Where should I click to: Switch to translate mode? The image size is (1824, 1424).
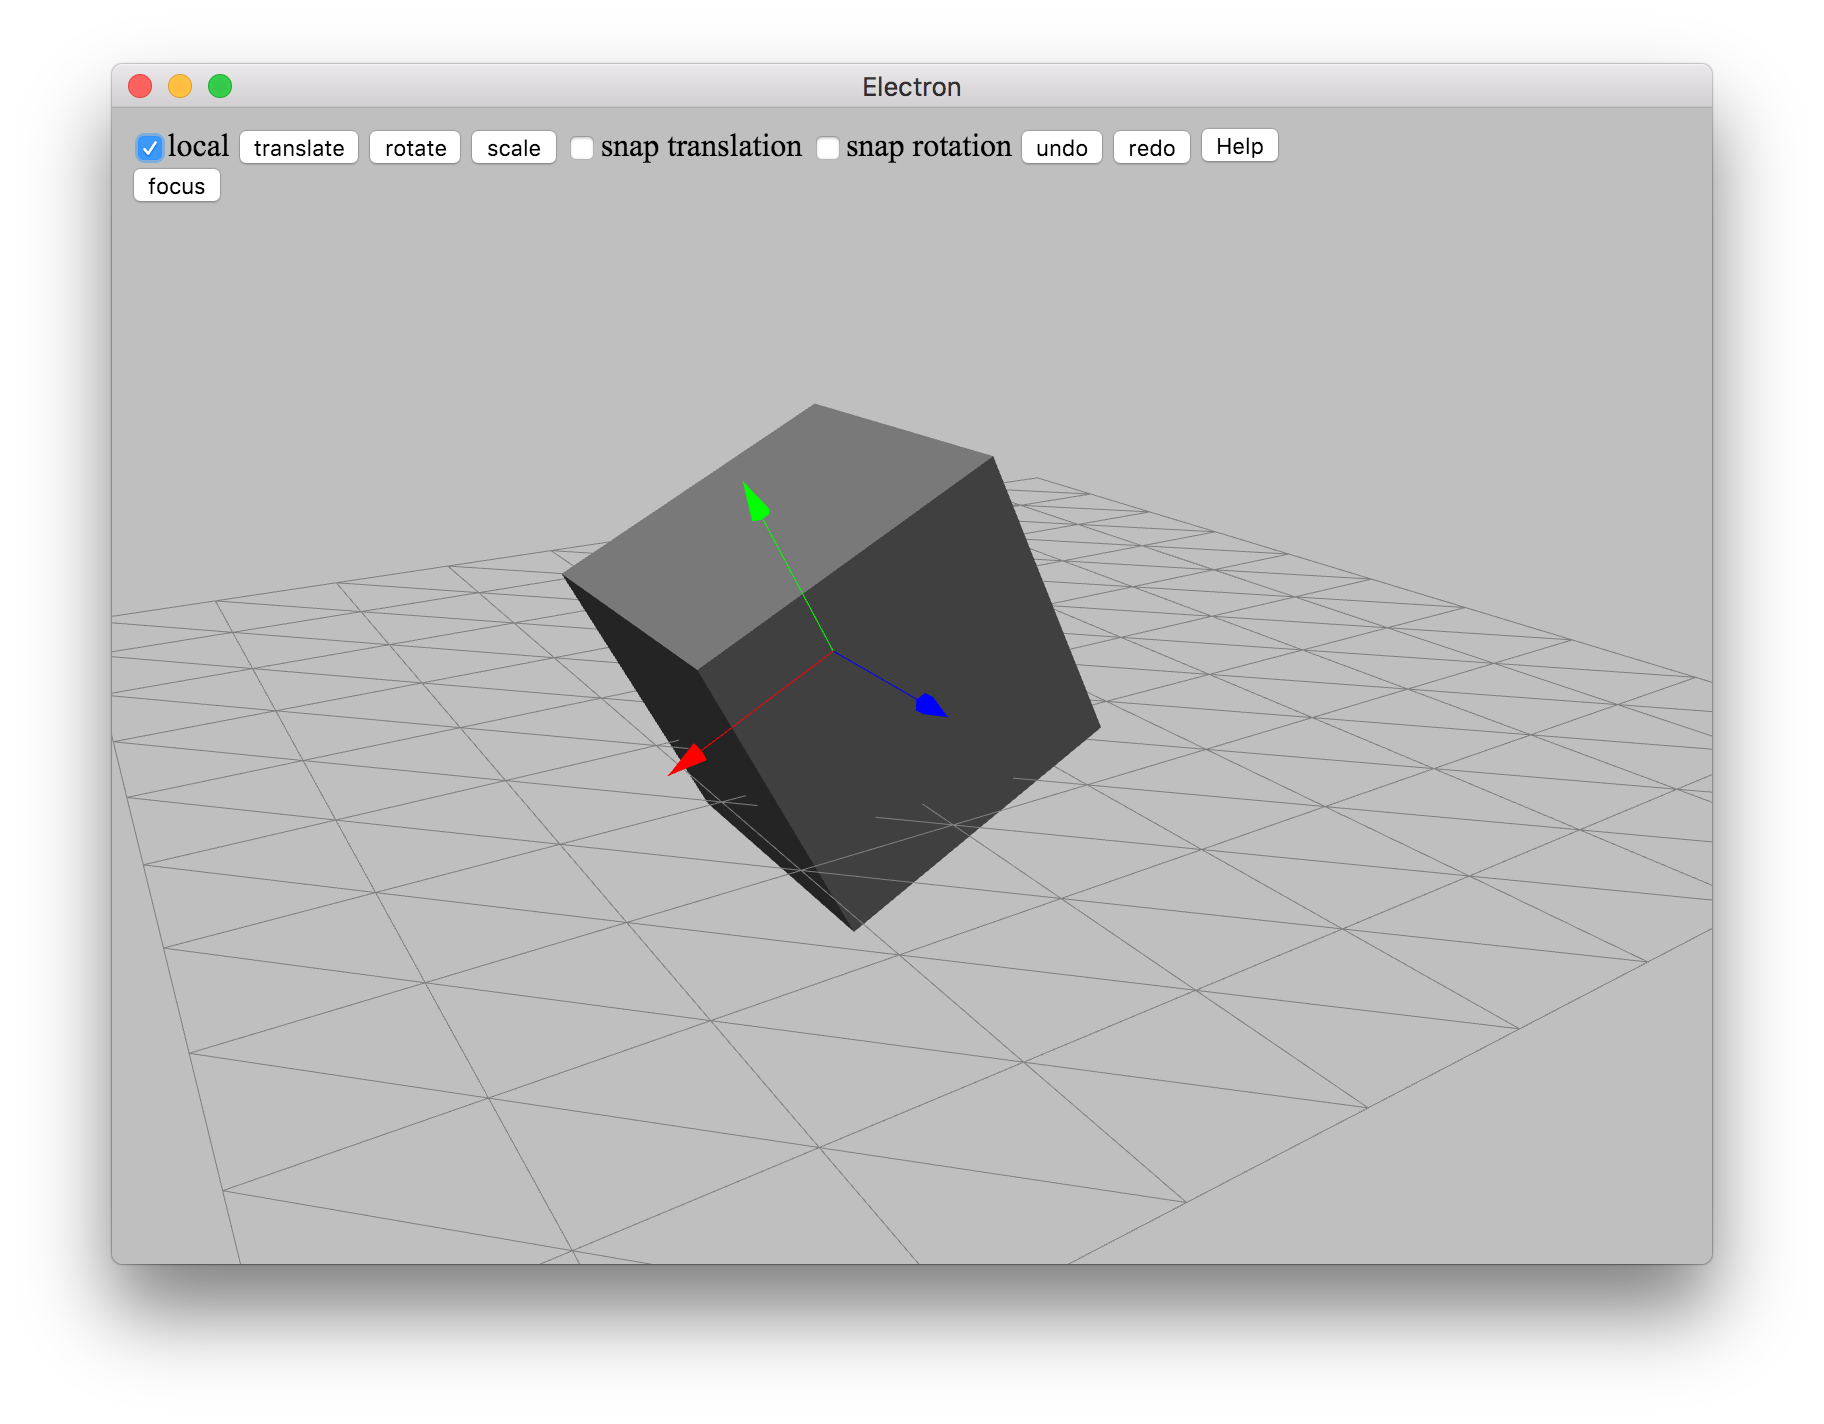point(299,148)
